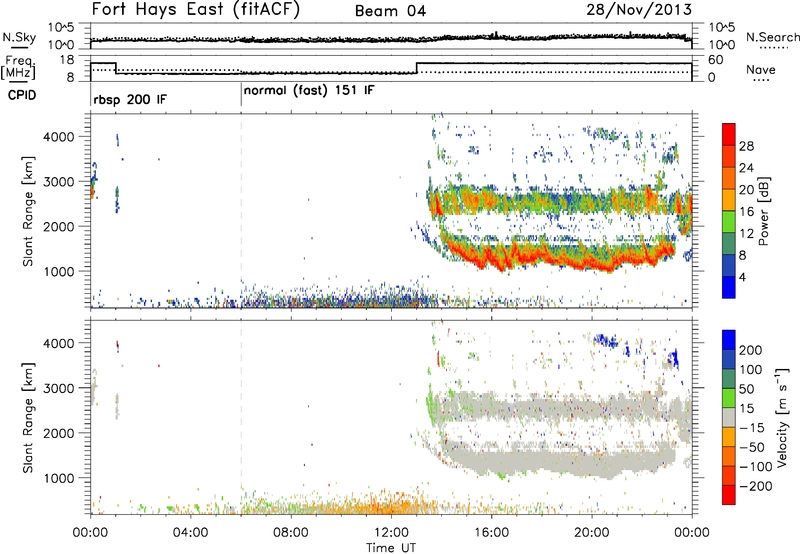Click the '08:00' time axis tick label
This screenshot has height=554, width=800.
tap(291, 533)
